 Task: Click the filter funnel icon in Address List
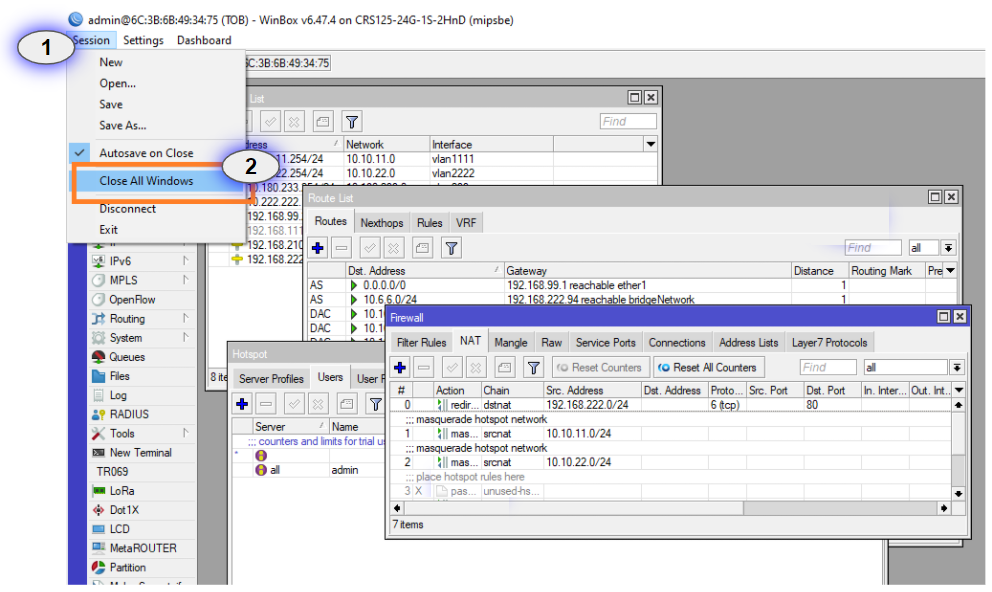352,121
